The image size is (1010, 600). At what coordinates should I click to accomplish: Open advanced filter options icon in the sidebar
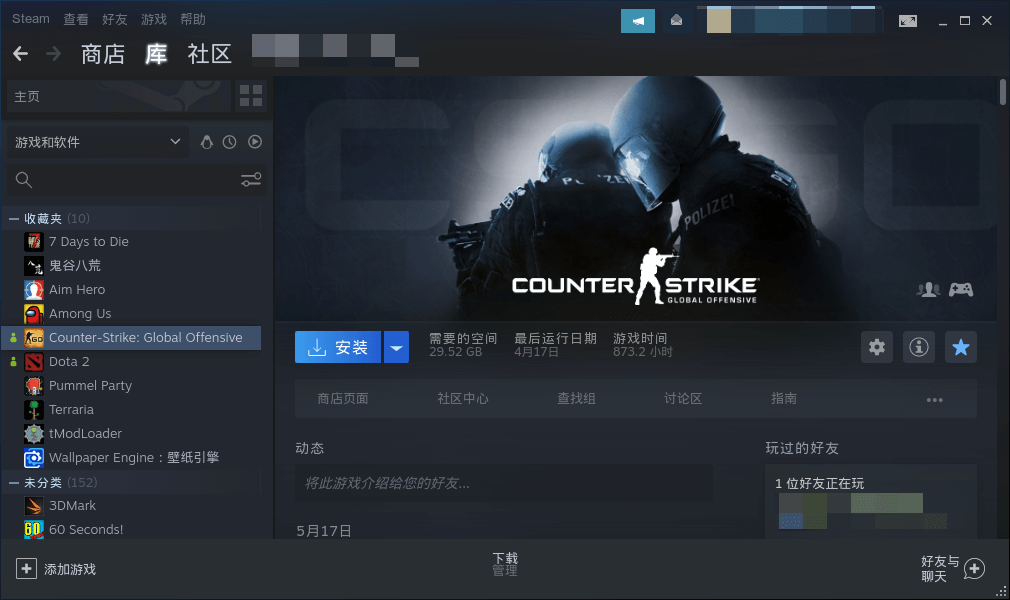[x=250, y=180]
